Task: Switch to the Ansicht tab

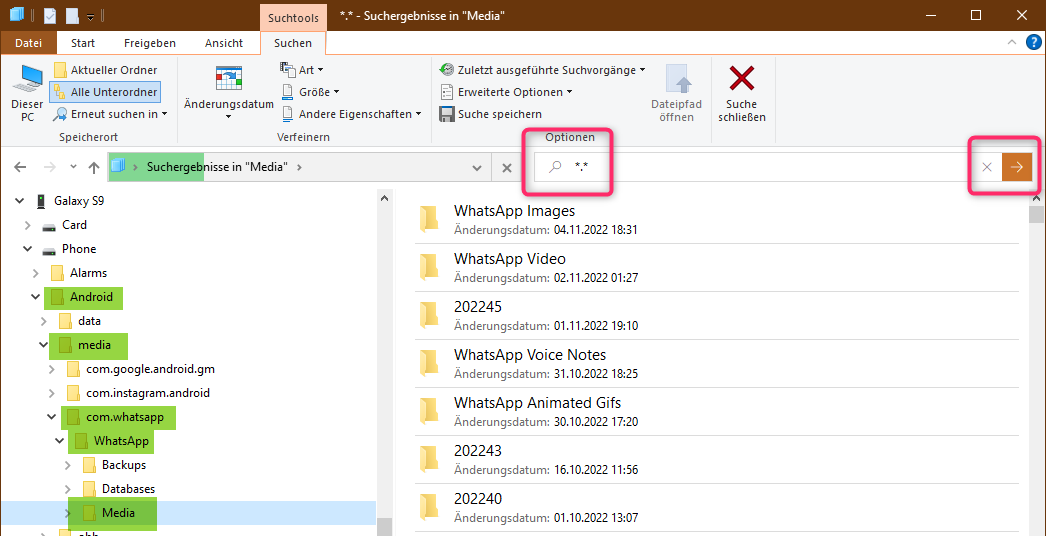Action: tap(223, 43)
